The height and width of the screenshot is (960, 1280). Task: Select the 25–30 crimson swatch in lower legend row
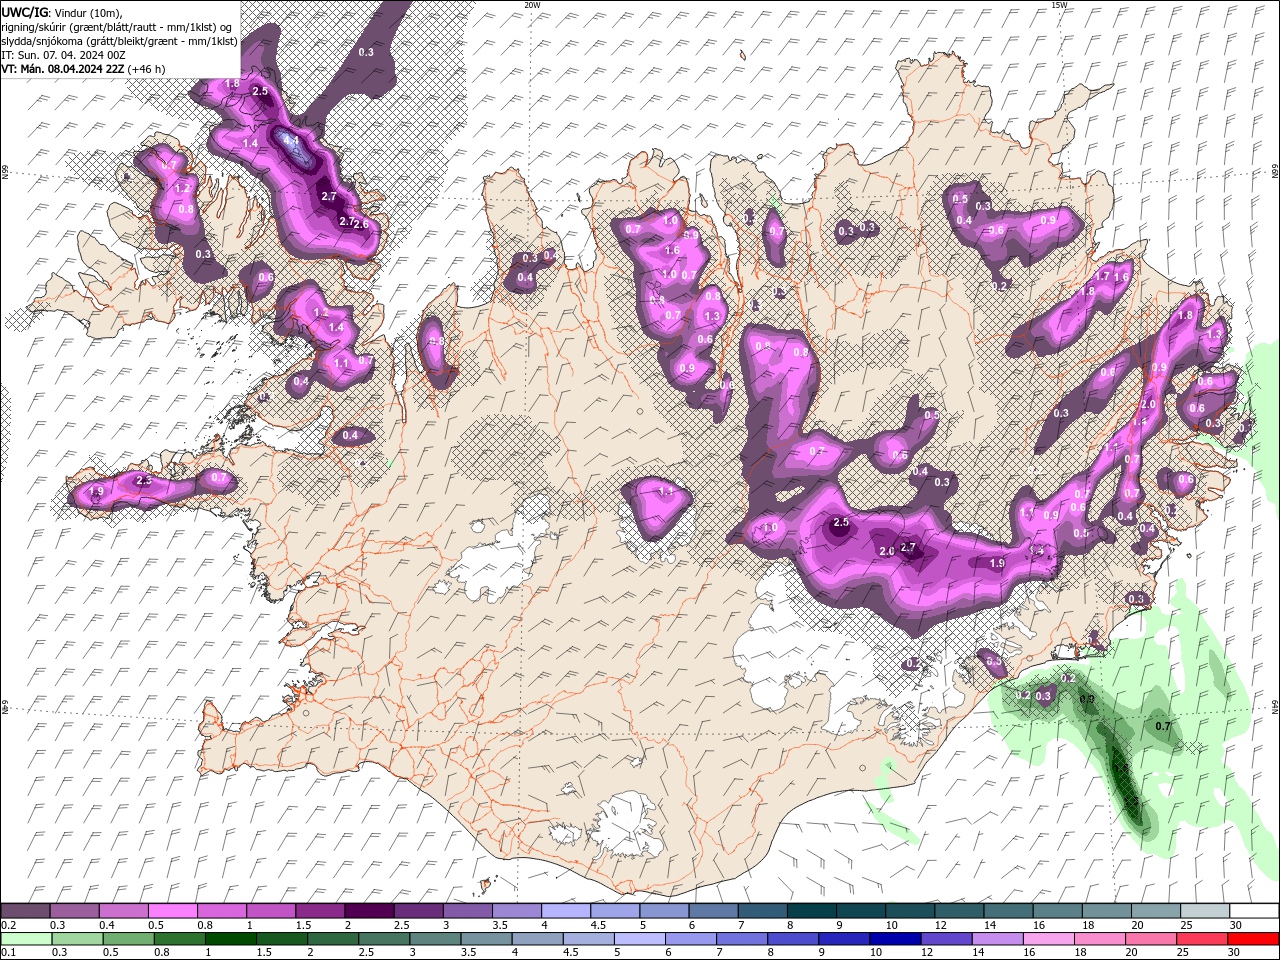click(1203, 939)
